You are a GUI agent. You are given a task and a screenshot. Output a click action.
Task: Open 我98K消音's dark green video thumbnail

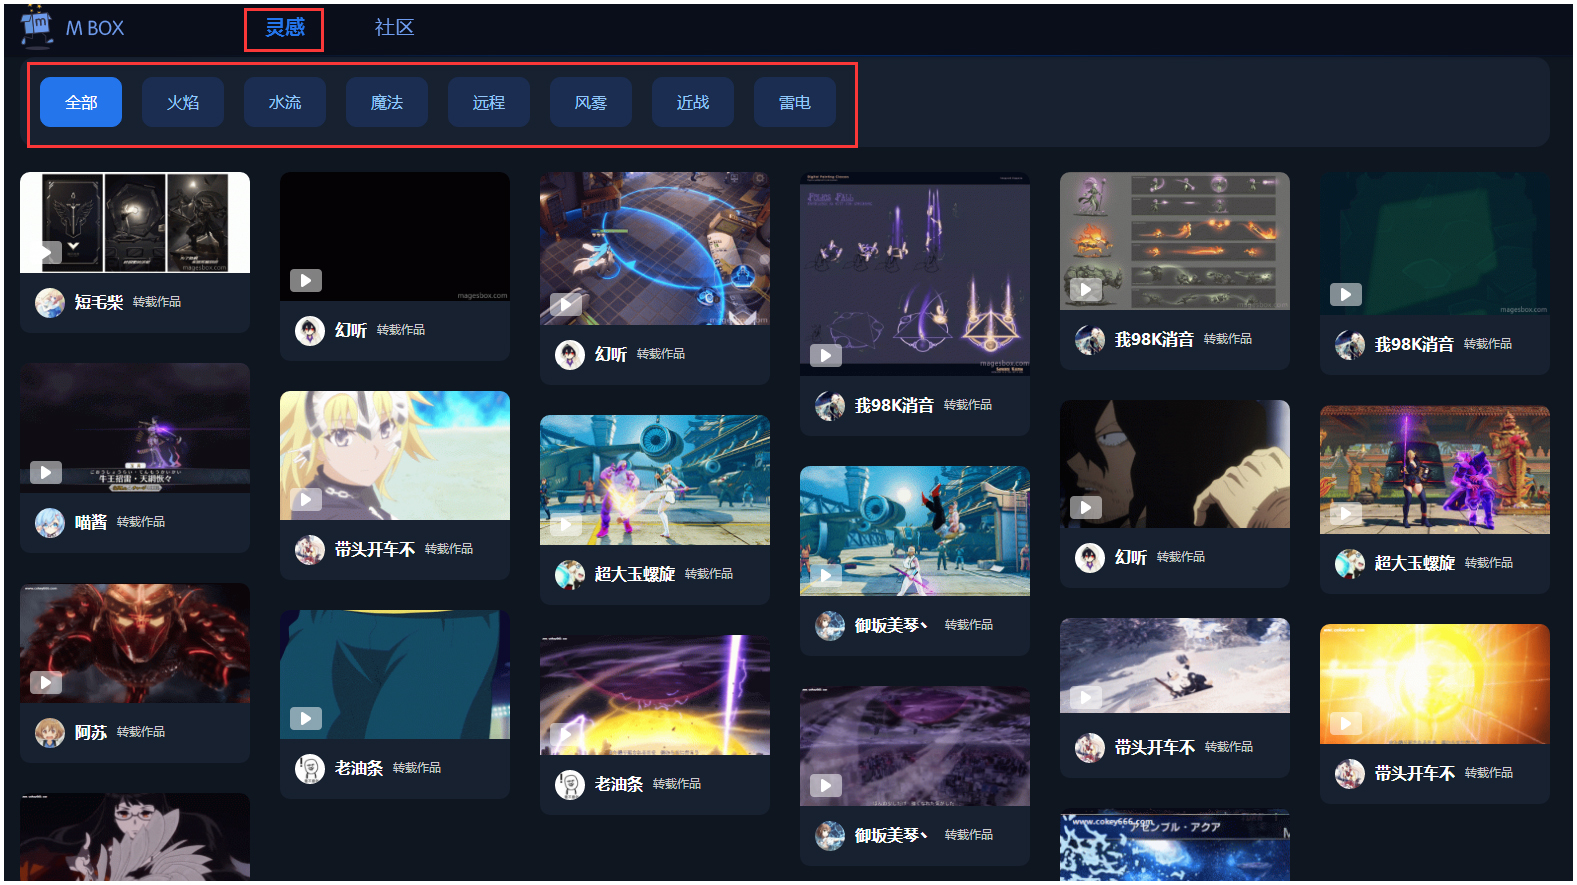pos(1435,244)
